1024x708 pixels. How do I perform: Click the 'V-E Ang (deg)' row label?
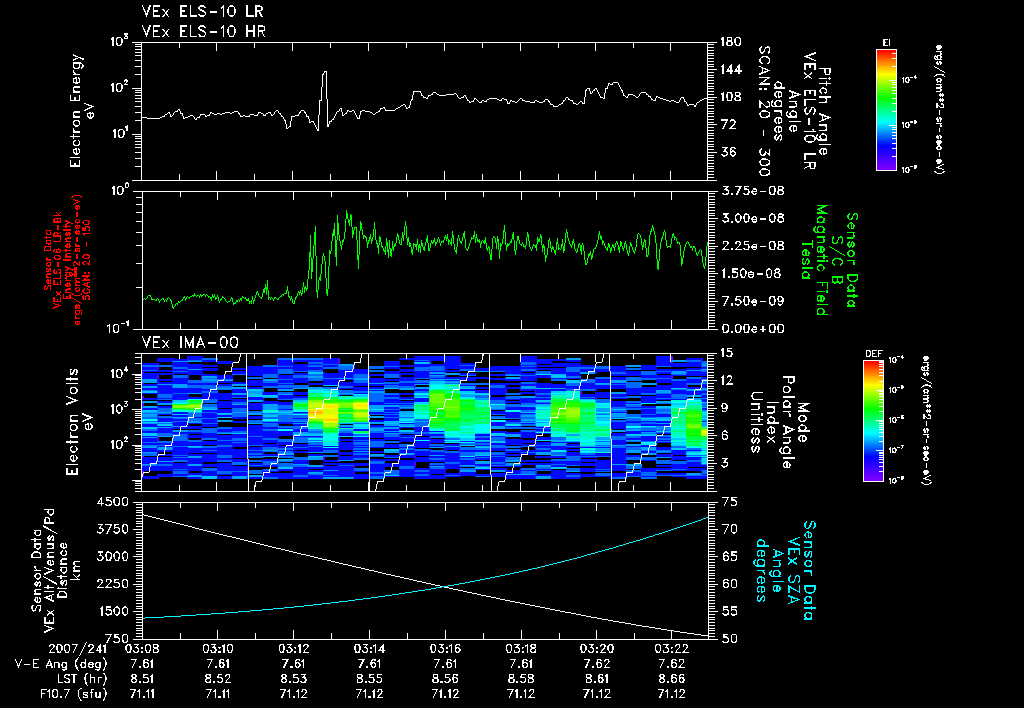tap(60, 664)
